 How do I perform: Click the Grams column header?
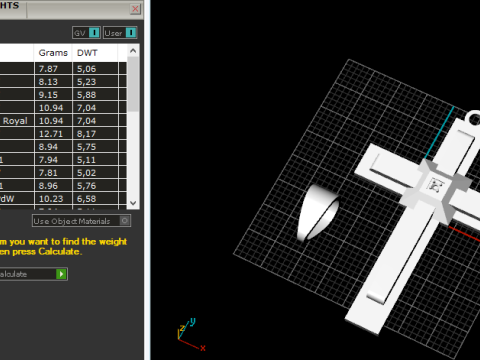pos(53,53)
